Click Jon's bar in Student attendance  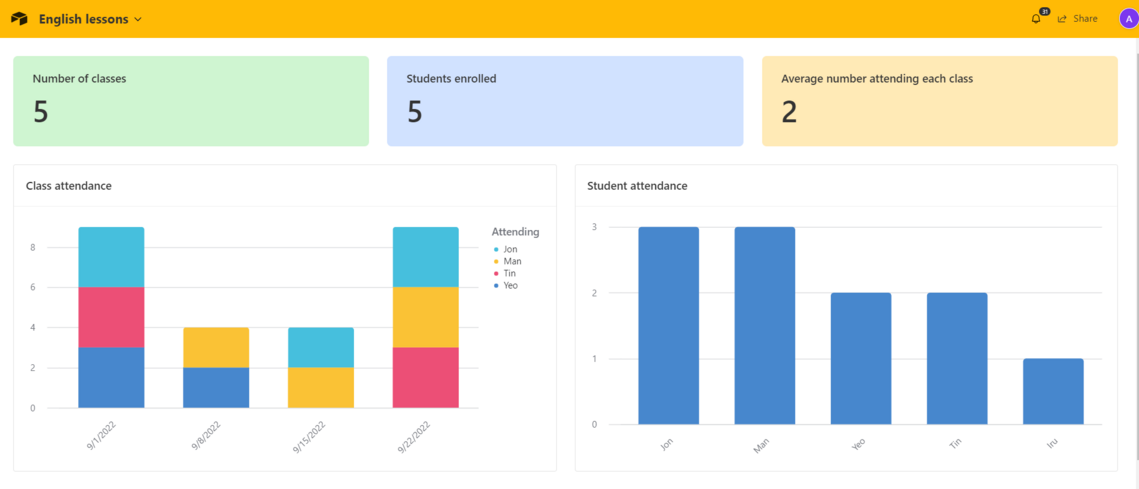pos(668,326)
